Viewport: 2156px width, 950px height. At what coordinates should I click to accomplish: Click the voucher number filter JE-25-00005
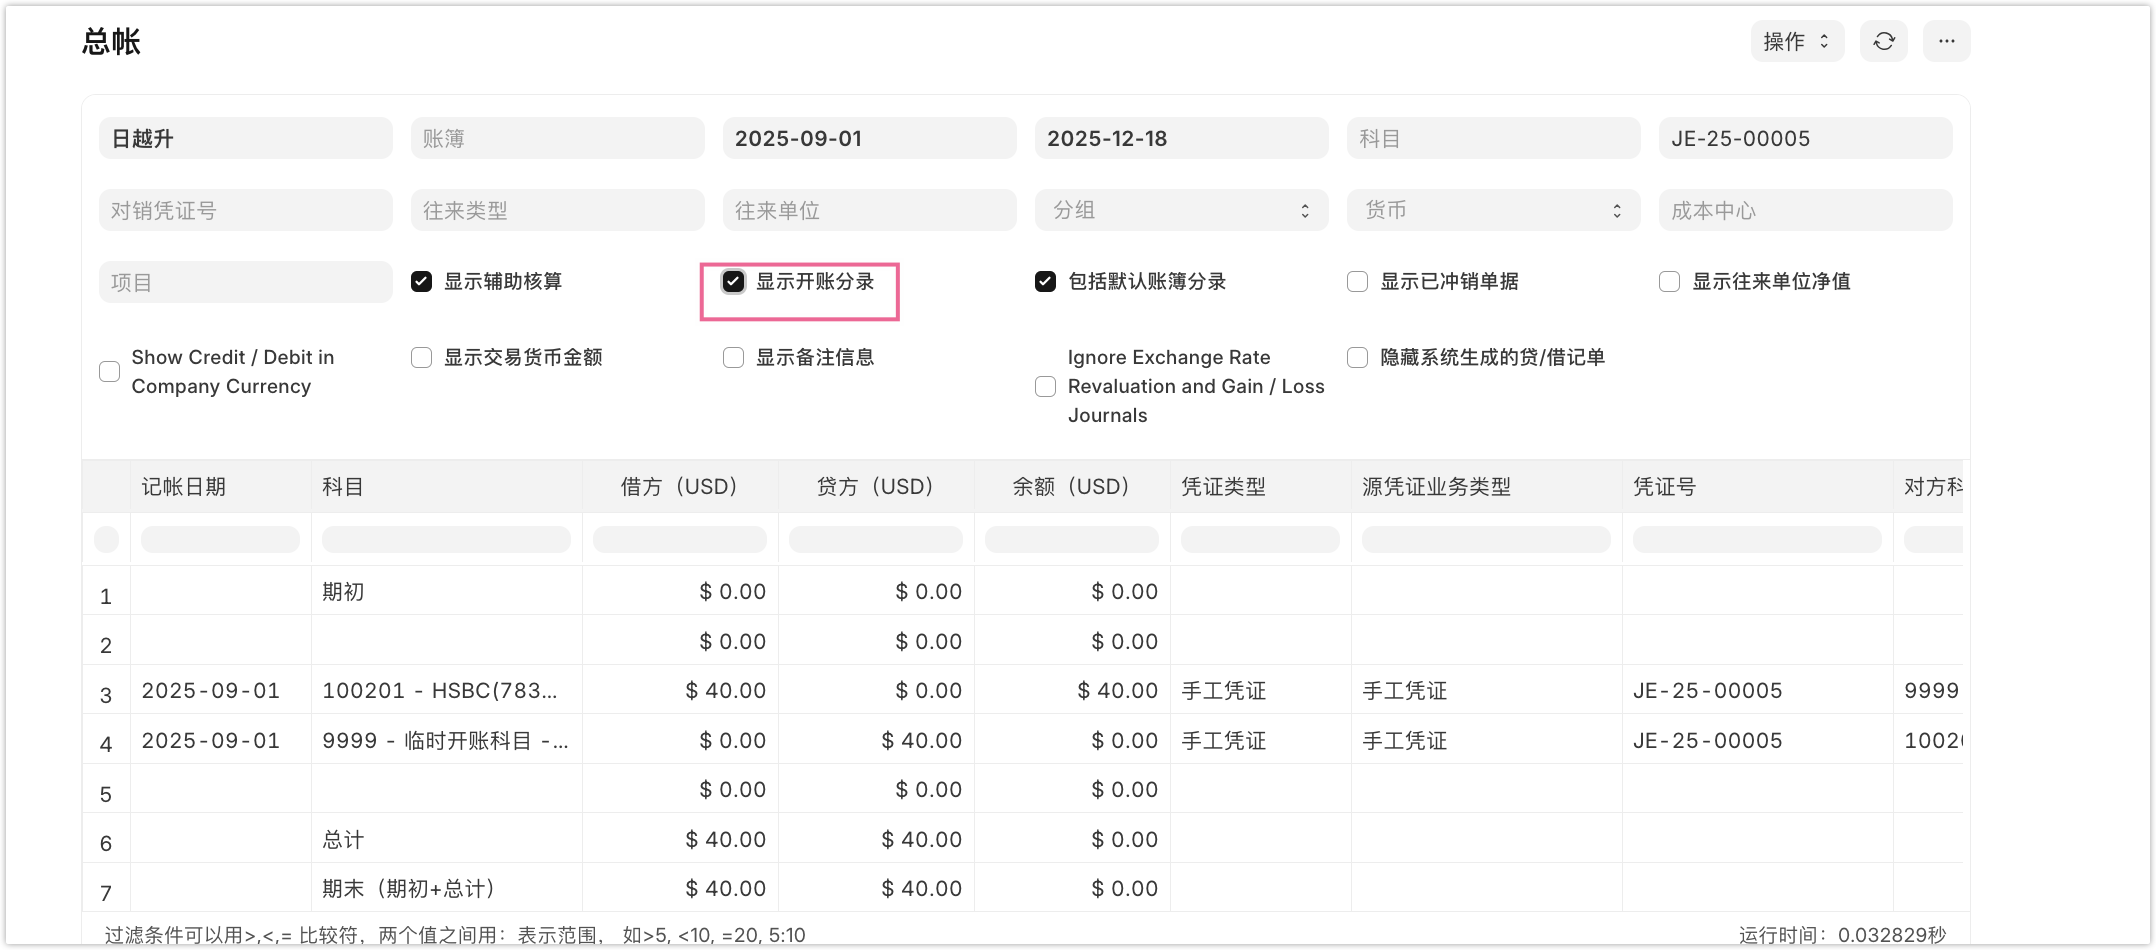1805,138
